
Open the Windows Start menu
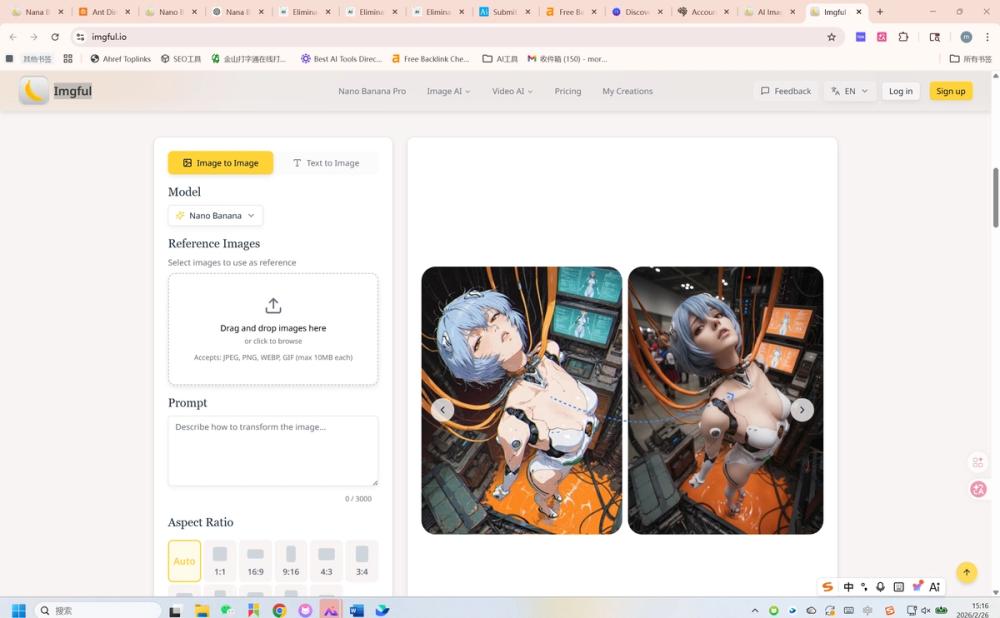pos(18,610)
